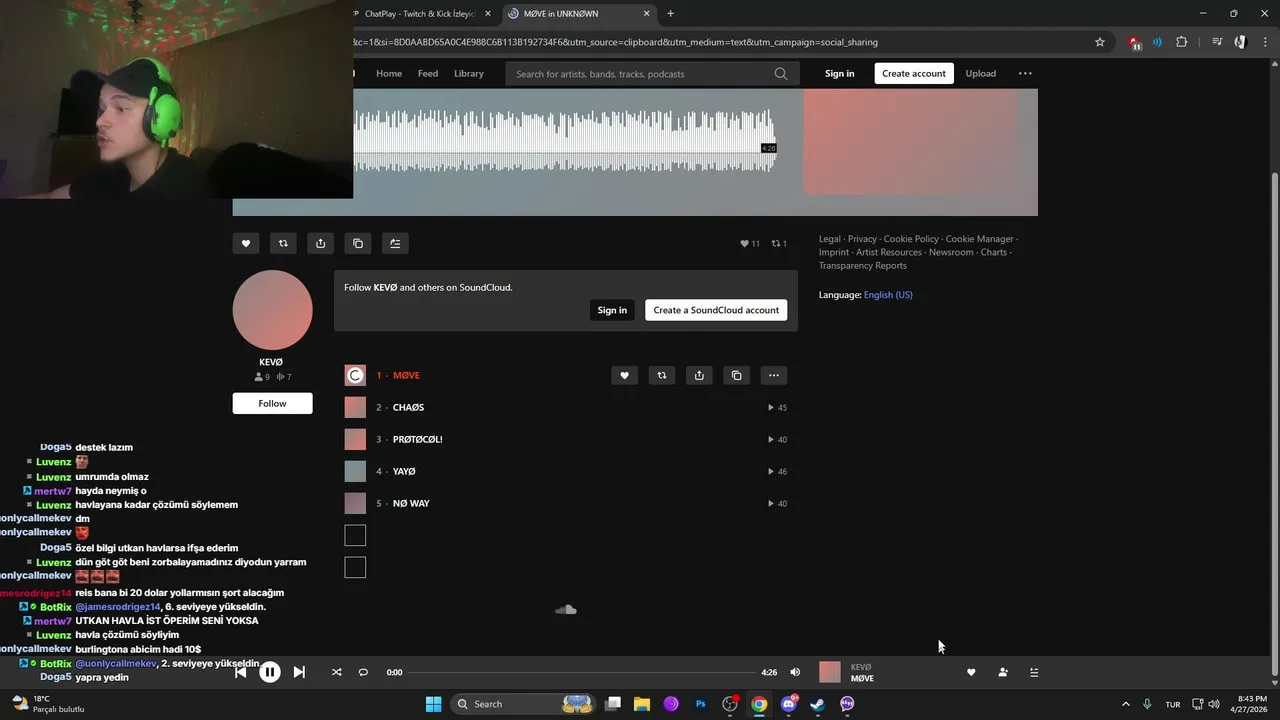Screen dimensions: 1280x720
Task: Open the Library page
Action: click(x=469, y=73)
